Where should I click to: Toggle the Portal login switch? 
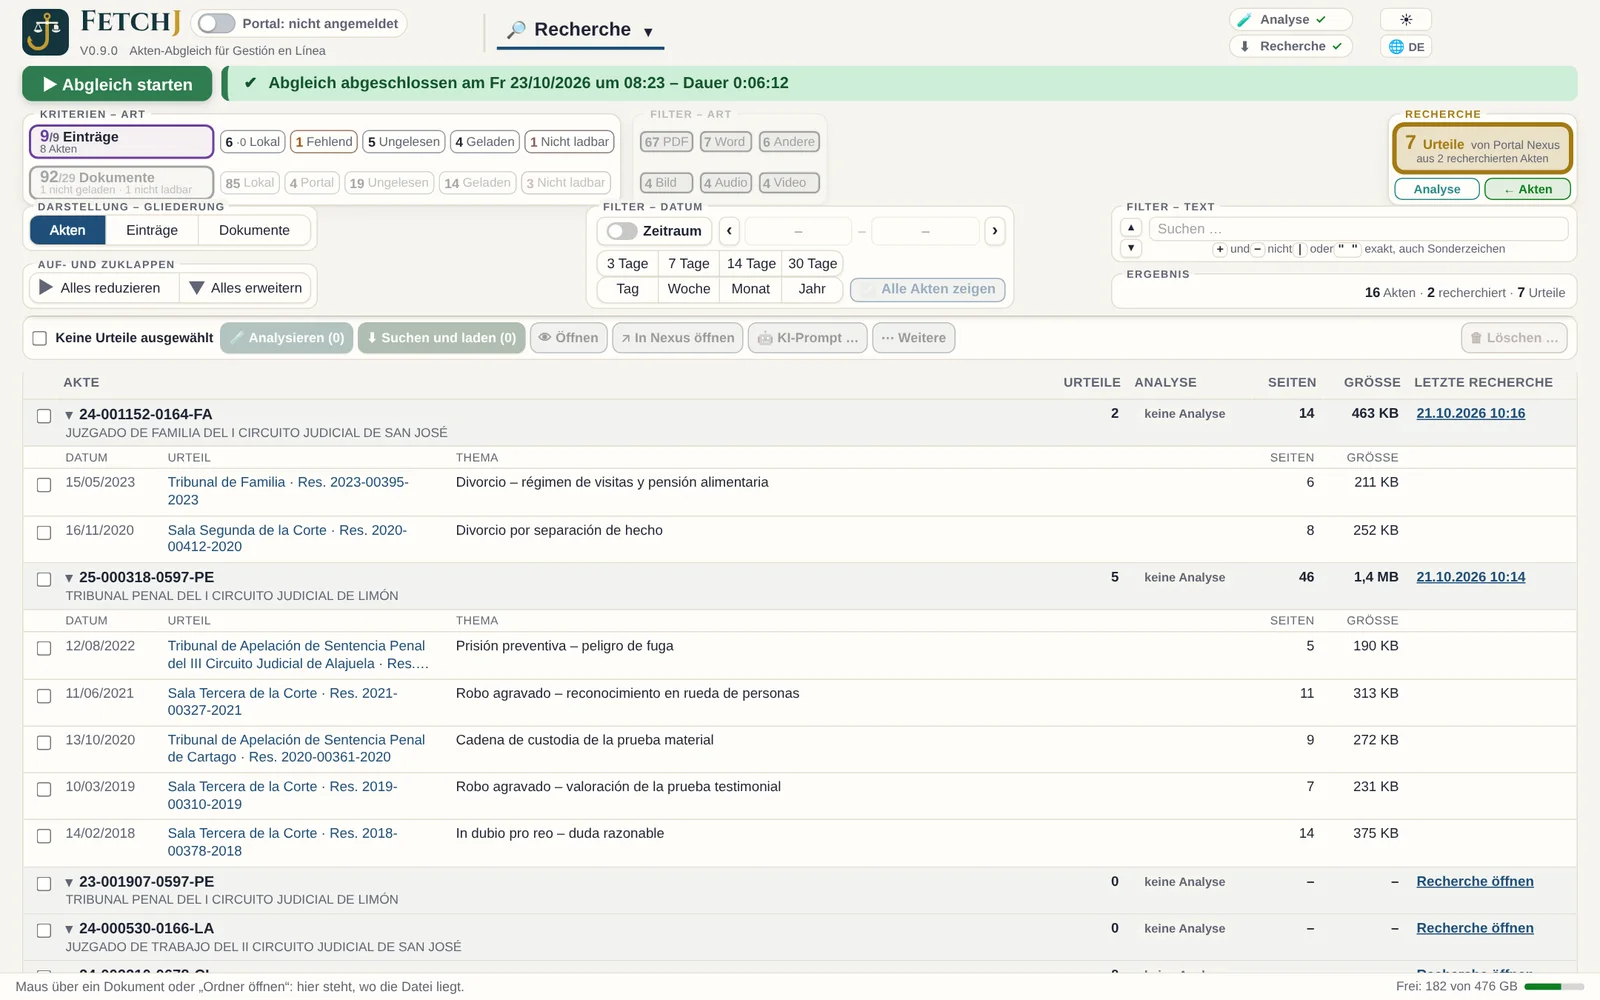click(216, 23)
